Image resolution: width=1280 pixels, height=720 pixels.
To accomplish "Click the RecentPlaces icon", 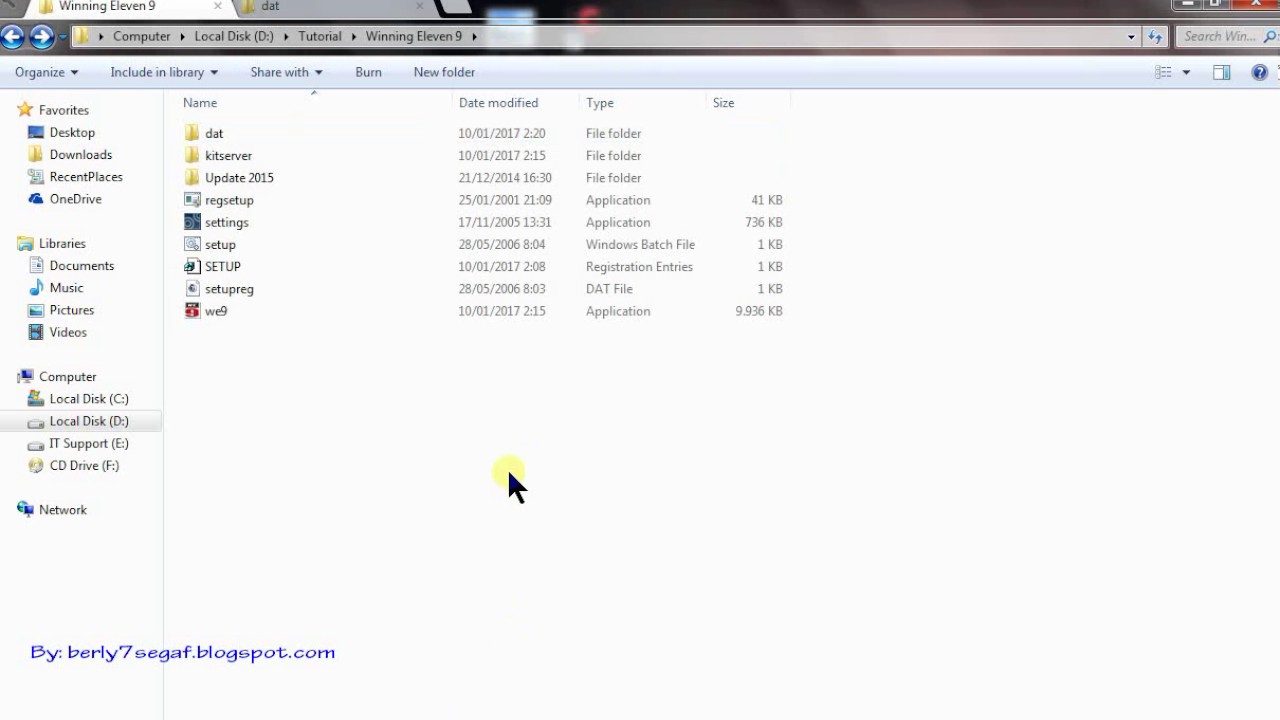I will [36, 176].
